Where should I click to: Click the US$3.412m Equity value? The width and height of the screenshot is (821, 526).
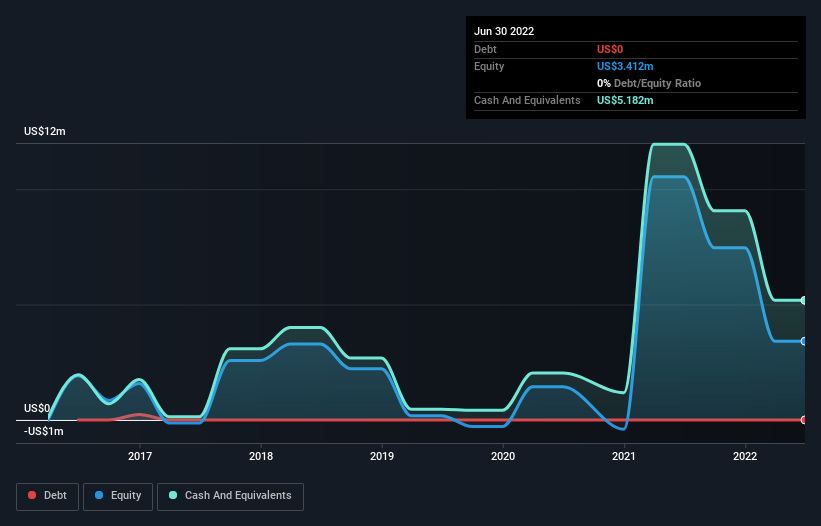625,66
